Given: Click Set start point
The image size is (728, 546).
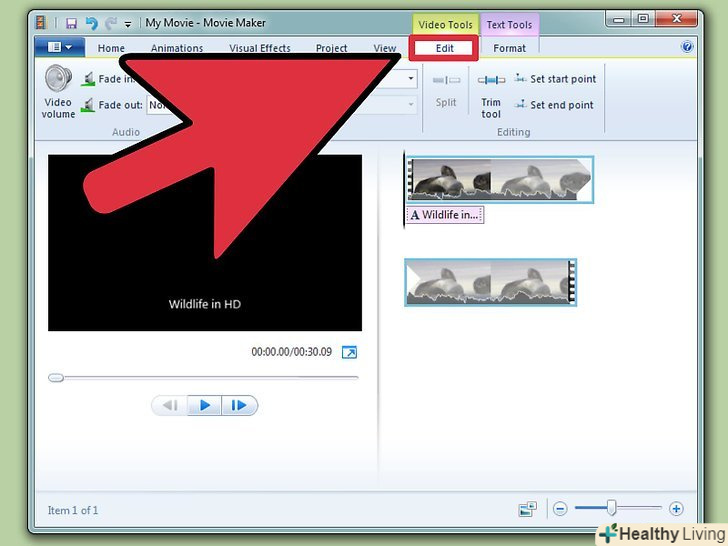Looking at the screenshot, I should [x=555, y=79].
